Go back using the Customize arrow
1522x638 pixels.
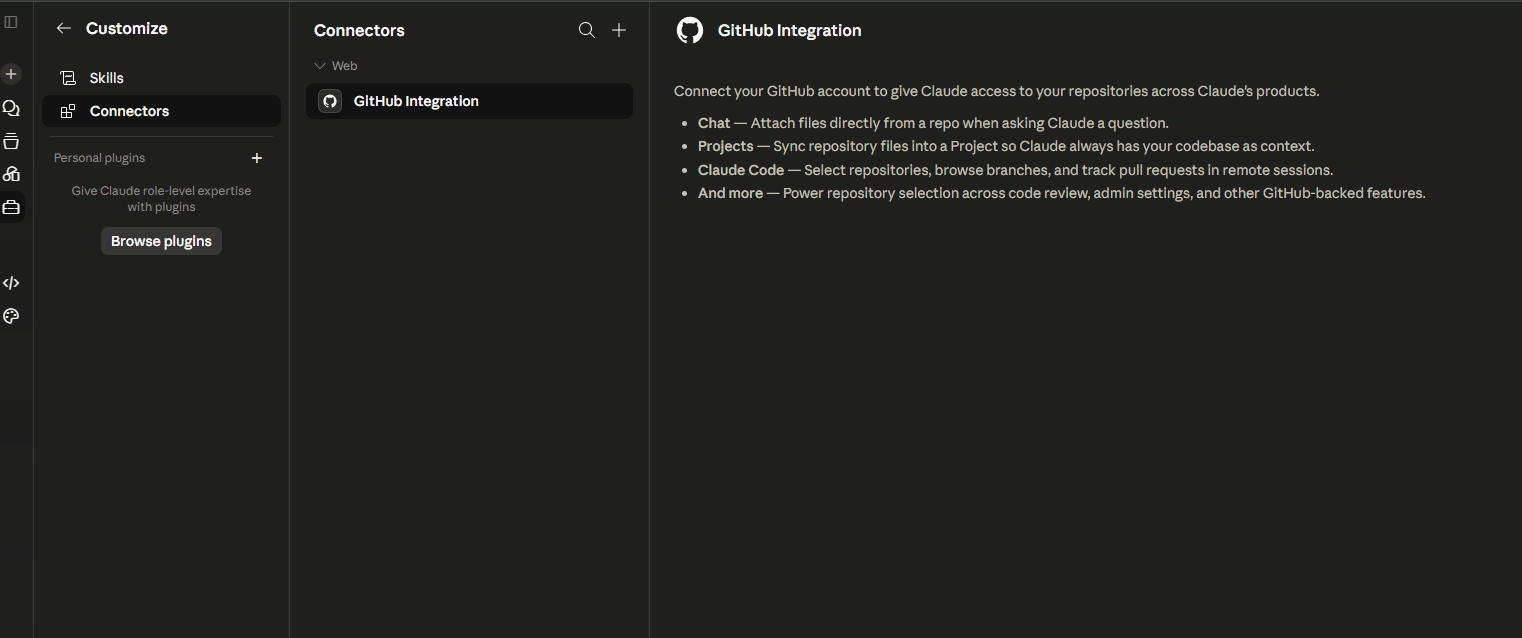64,29
